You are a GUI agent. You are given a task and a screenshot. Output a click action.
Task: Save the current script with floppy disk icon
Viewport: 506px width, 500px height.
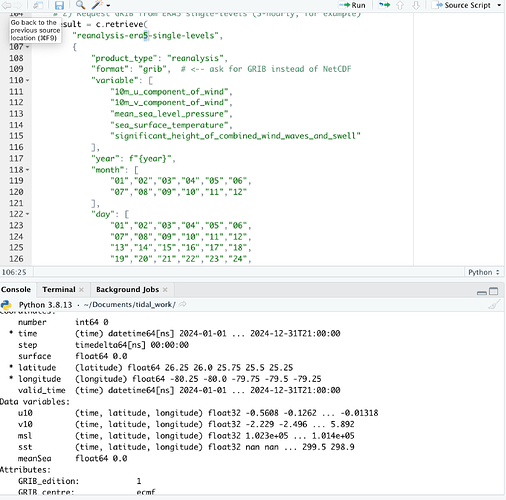click(x=59, y=5)
